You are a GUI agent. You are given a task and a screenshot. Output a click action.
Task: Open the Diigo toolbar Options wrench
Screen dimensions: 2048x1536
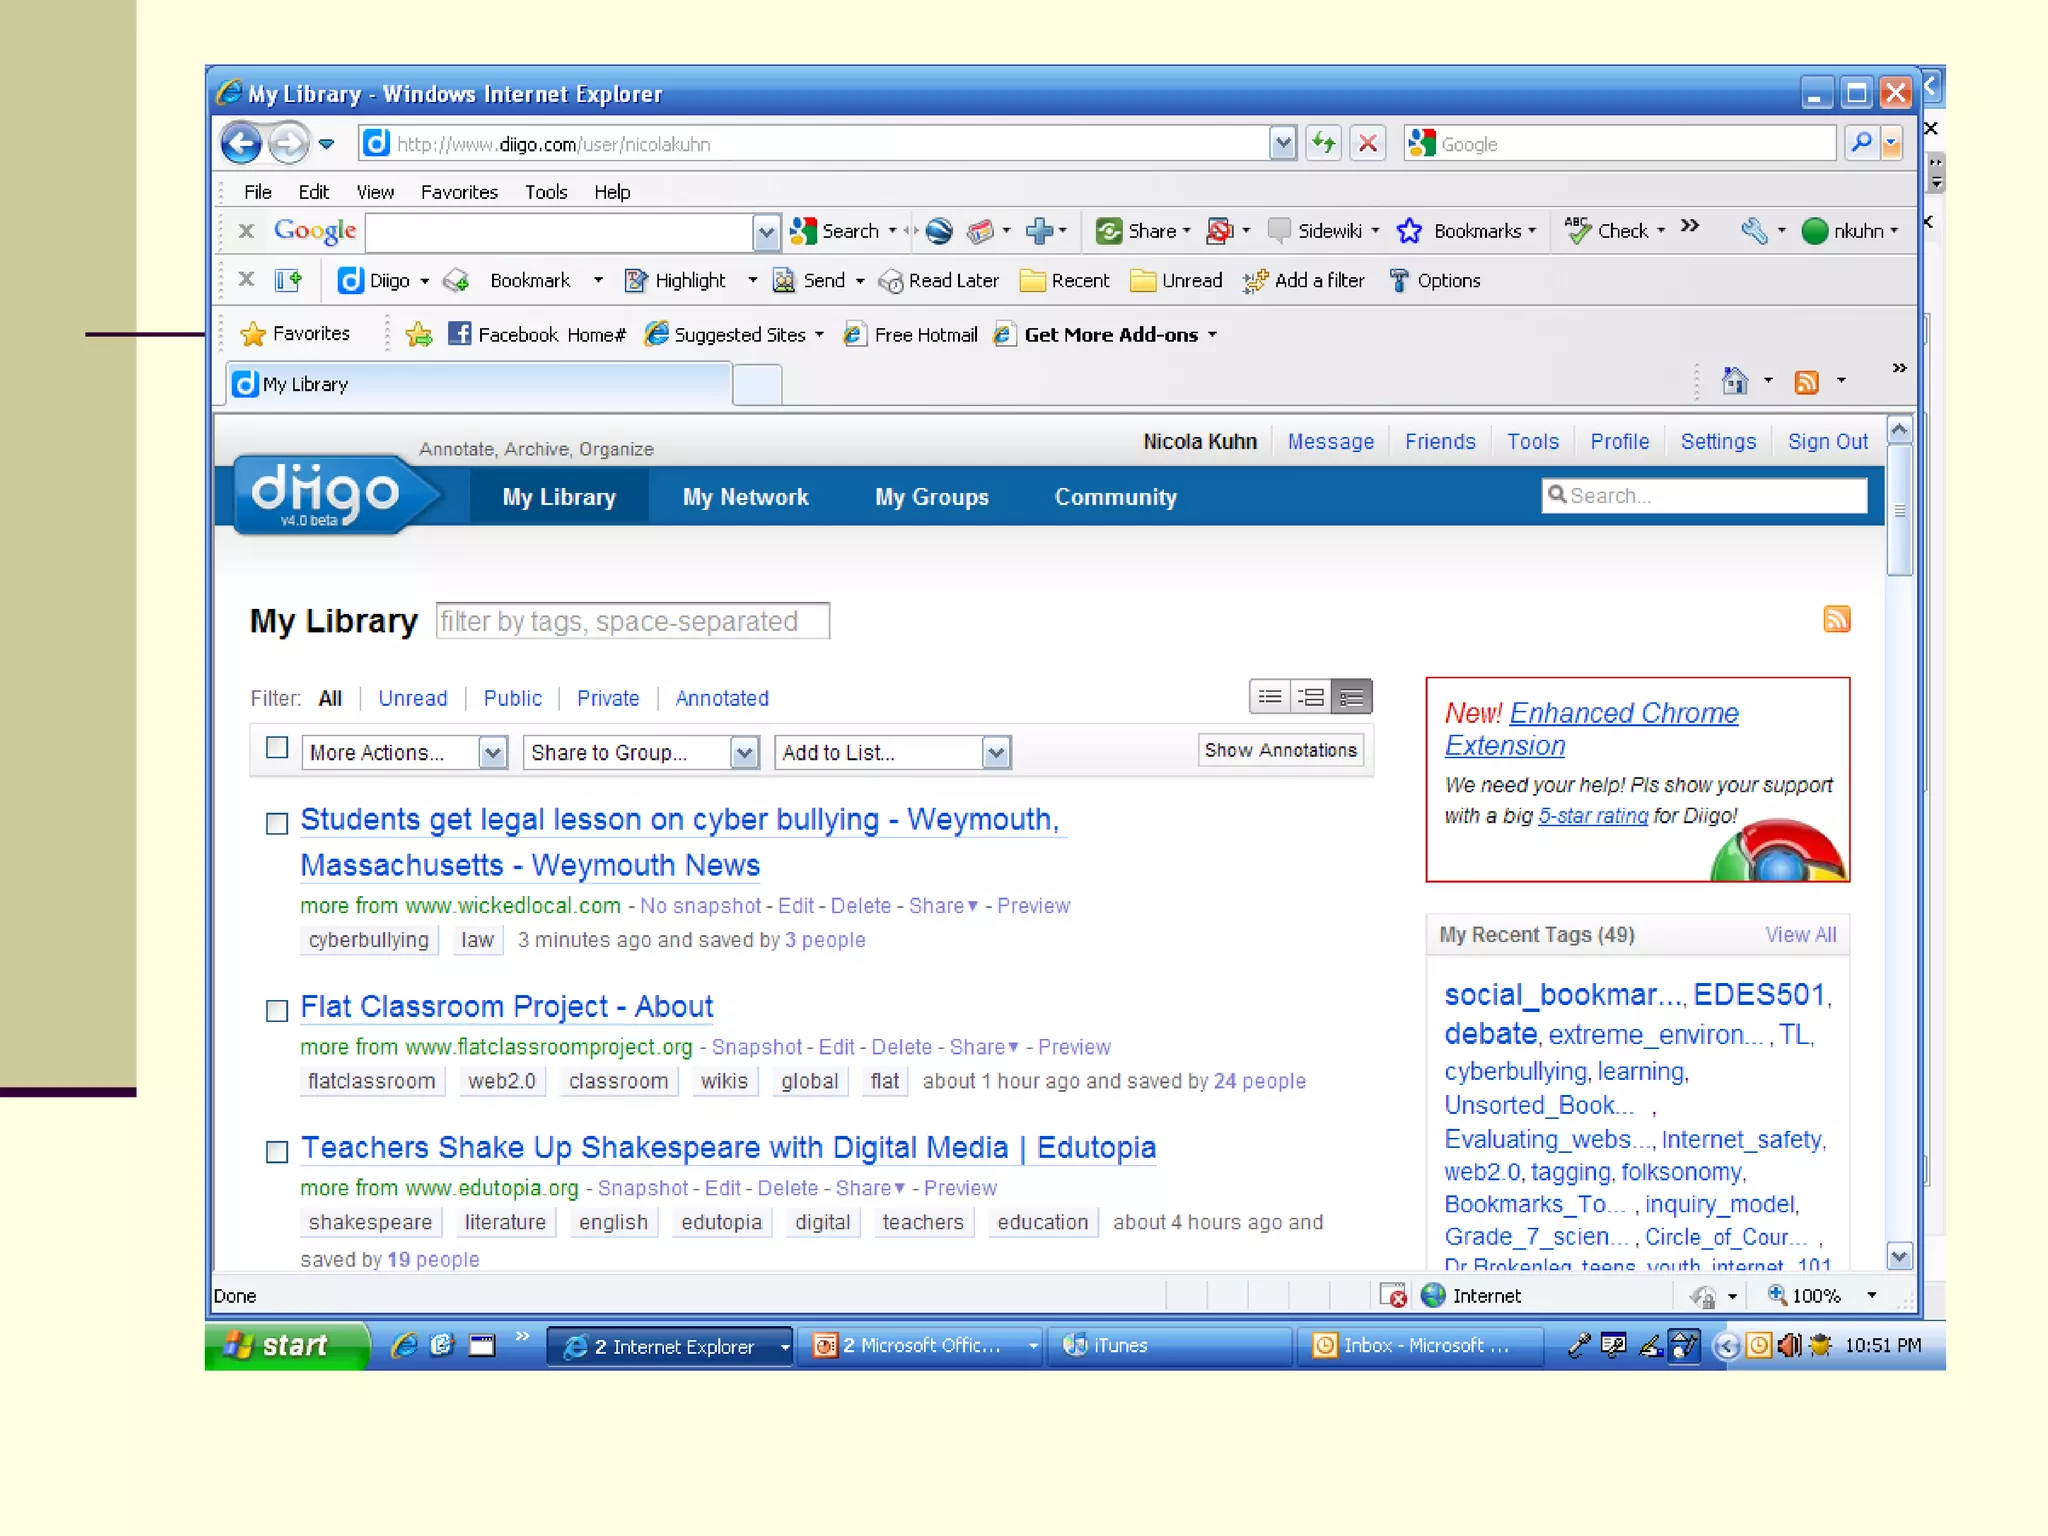[x=1399, y=281]
